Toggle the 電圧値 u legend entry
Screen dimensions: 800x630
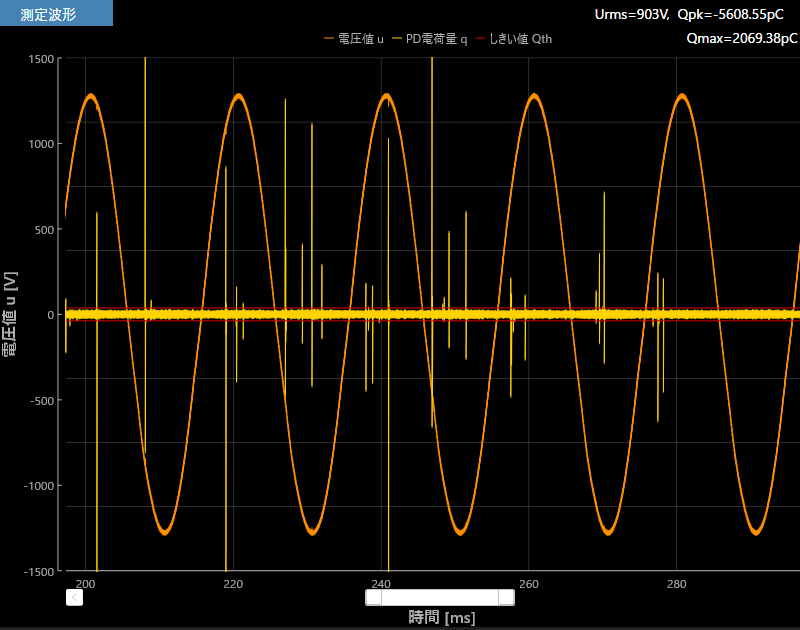point(354,39)
